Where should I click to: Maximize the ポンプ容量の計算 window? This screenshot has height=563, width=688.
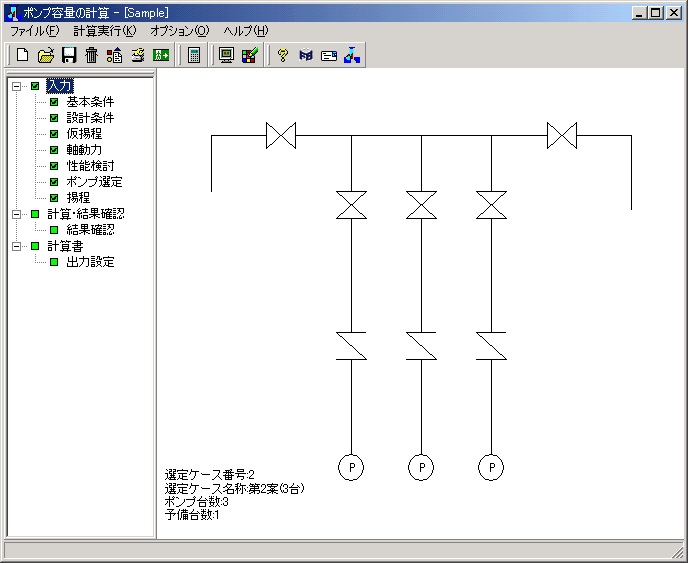tap(656, 13)
